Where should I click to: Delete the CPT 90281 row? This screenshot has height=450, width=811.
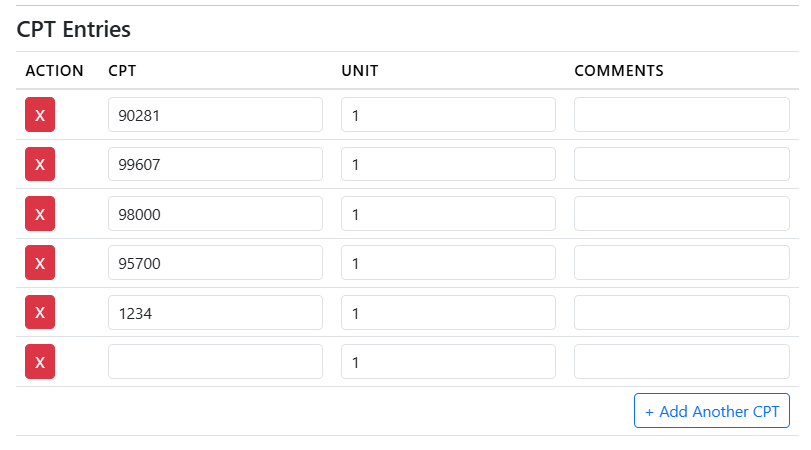[x=40, y=115]
